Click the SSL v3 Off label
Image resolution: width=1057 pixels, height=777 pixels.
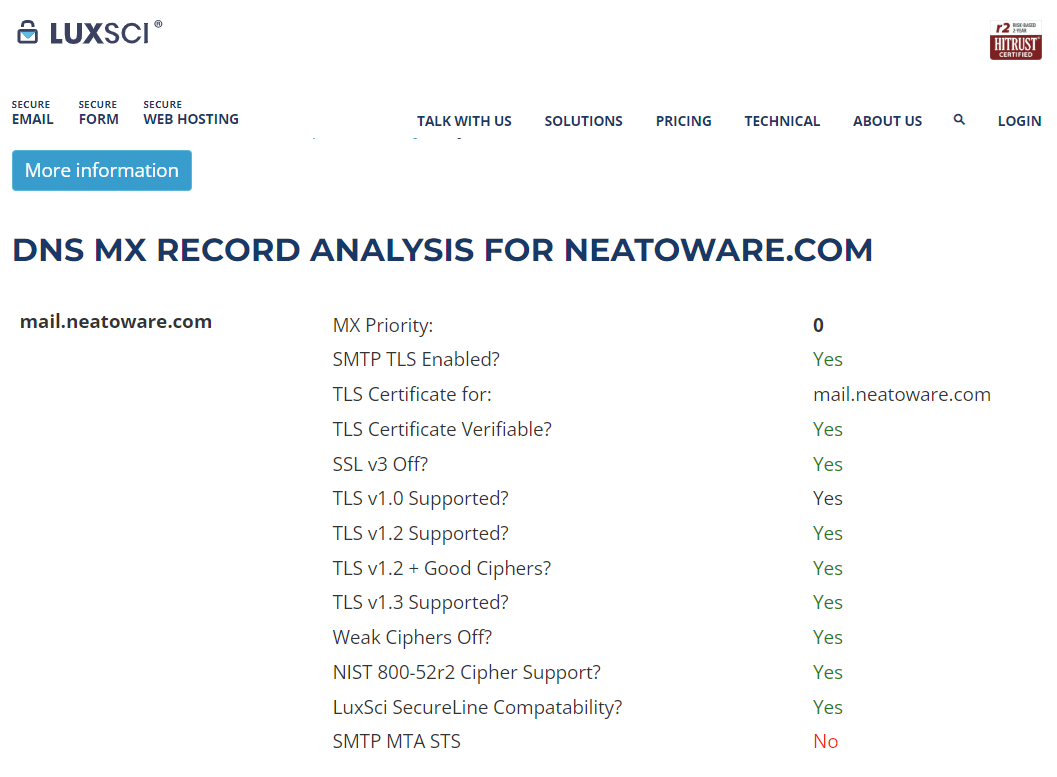click(x=380, y=464)
